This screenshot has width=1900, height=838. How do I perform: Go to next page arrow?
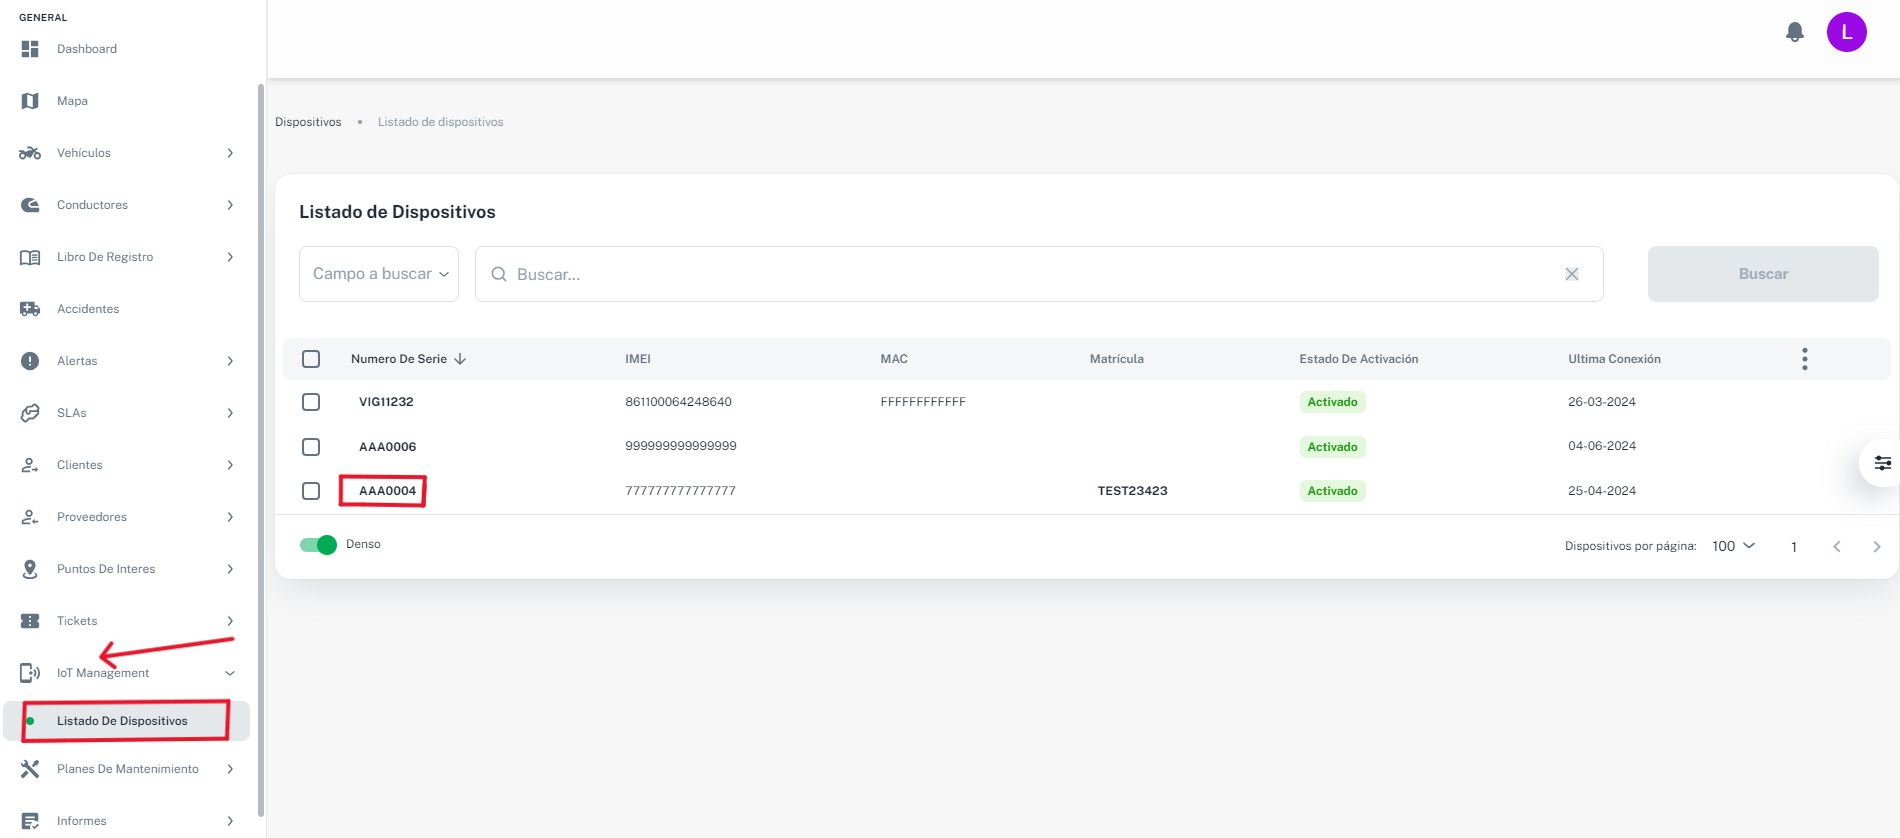pyautogui.click(x=1876, y=546)
